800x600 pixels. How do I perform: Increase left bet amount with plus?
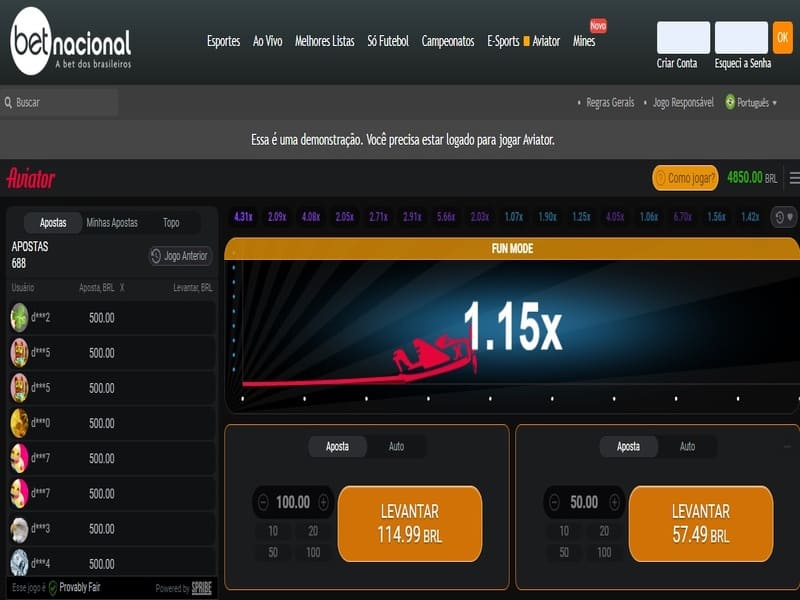click(x=324, y=502)
